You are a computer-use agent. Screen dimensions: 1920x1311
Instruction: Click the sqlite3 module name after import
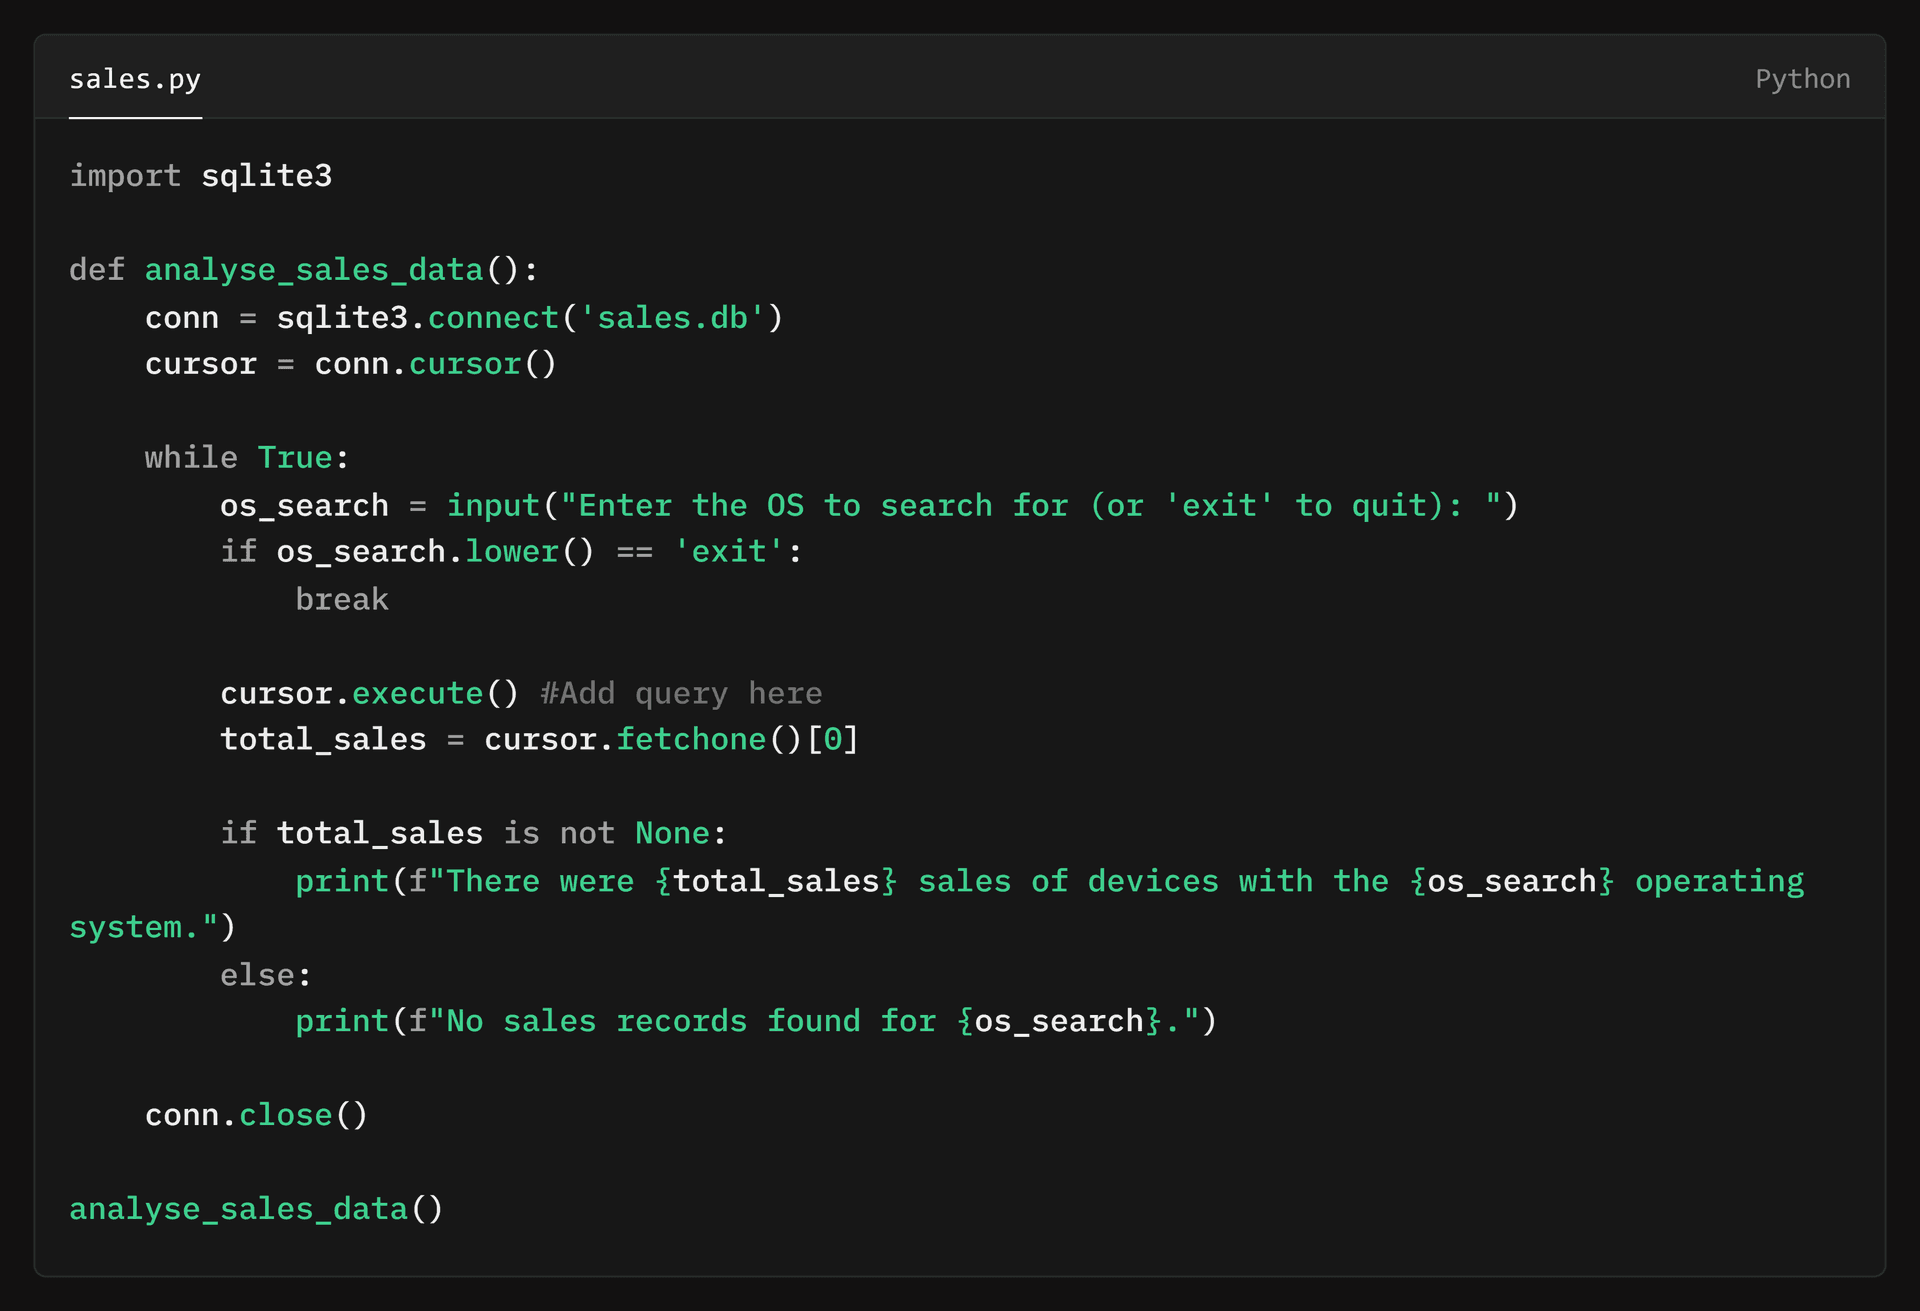(x=266, y=176)
